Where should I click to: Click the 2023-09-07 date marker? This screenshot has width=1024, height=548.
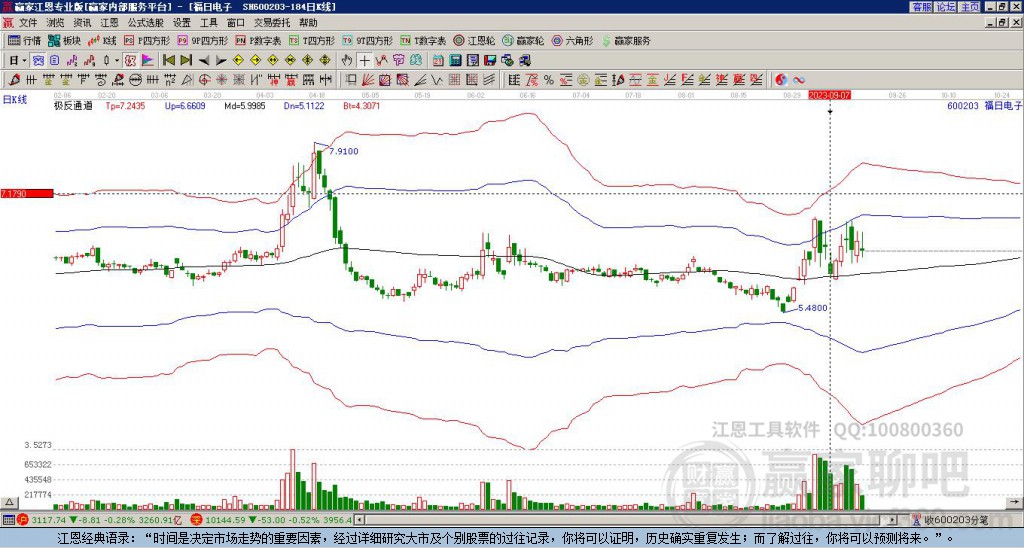coord(829,95)
